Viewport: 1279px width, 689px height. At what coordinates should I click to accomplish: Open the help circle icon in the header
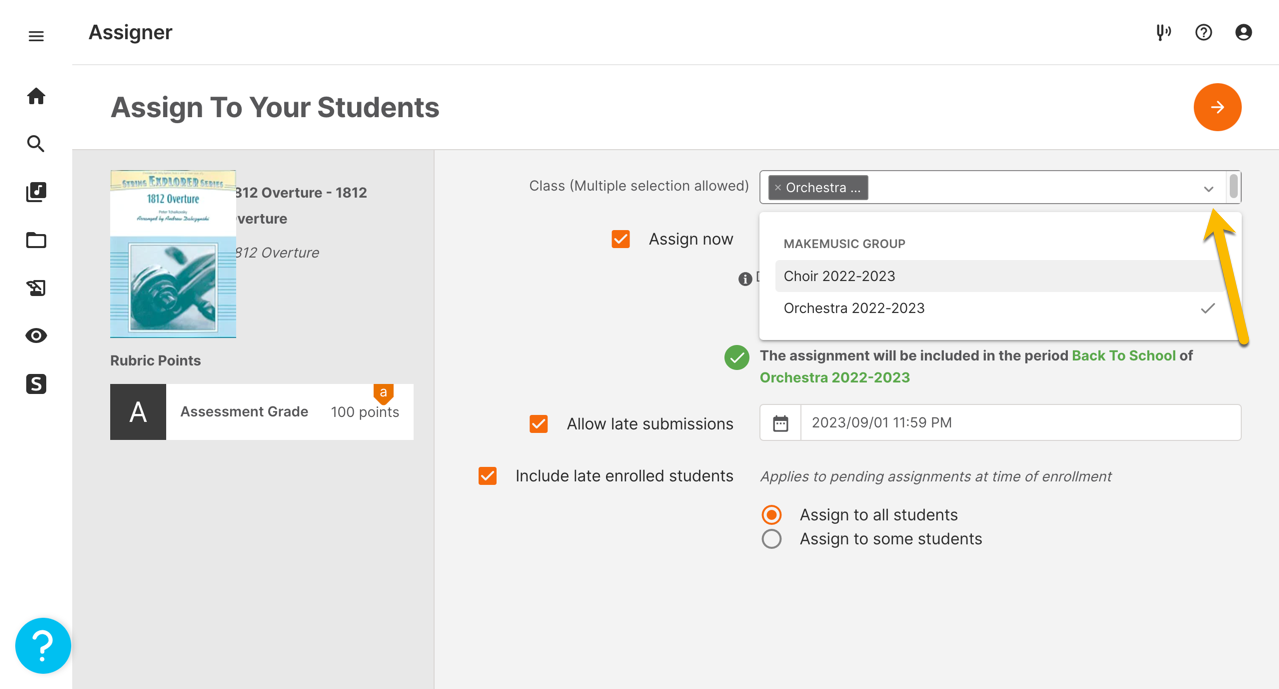[1203, 32]
